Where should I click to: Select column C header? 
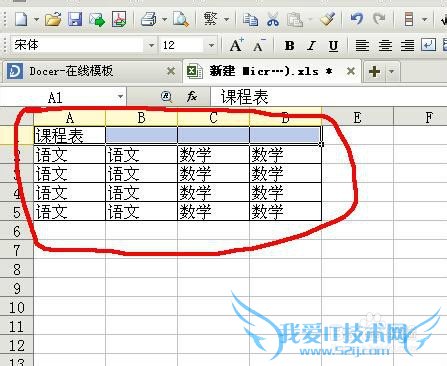tap(213, 117)
